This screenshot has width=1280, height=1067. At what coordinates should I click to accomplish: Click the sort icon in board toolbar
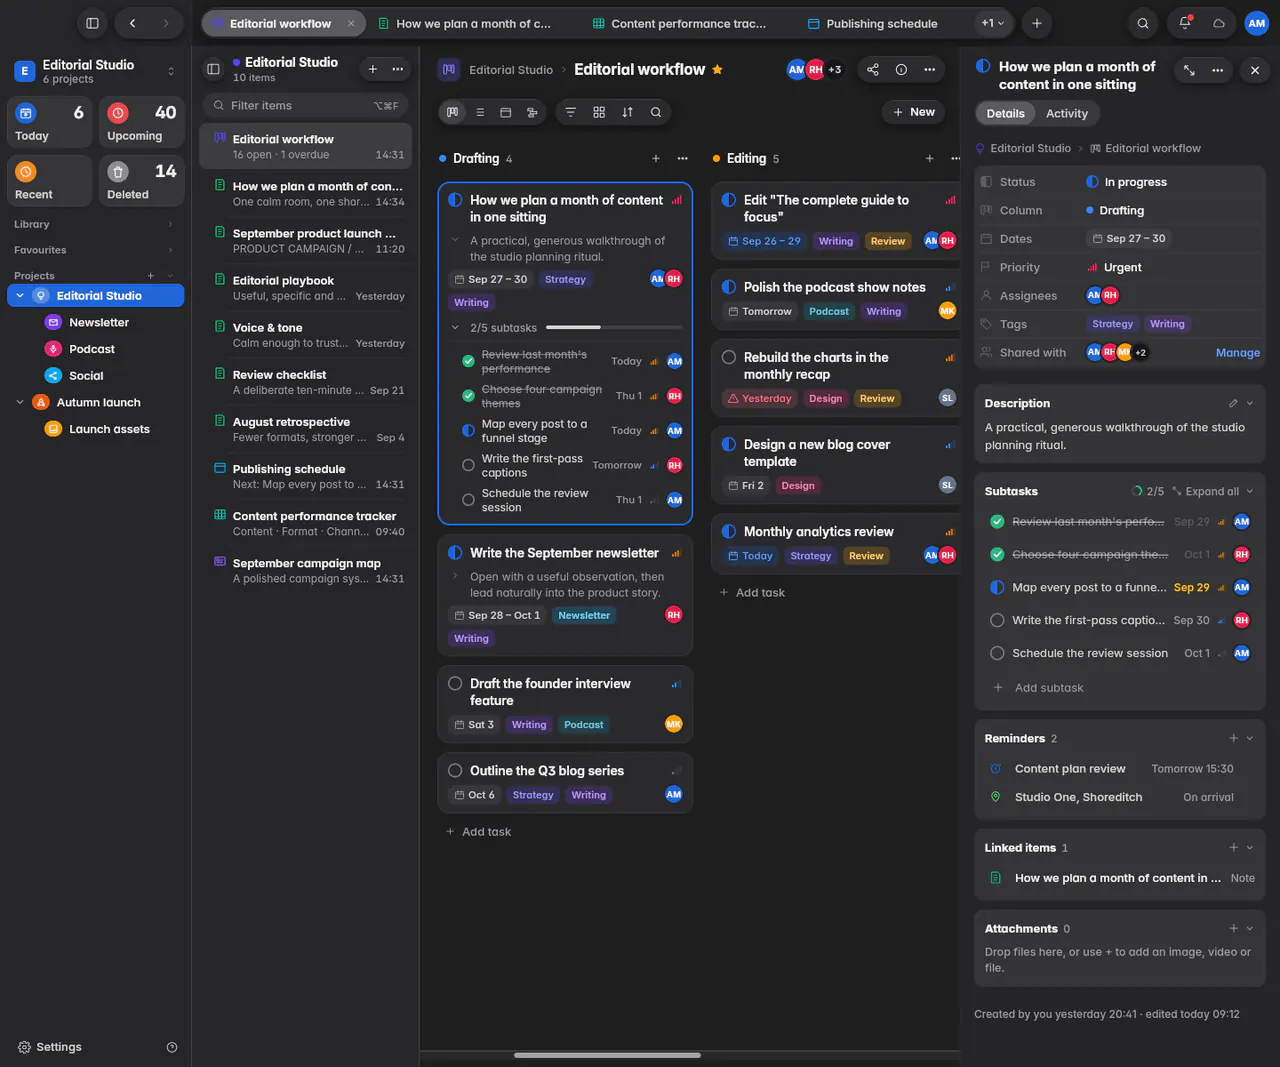pos(627,112)
